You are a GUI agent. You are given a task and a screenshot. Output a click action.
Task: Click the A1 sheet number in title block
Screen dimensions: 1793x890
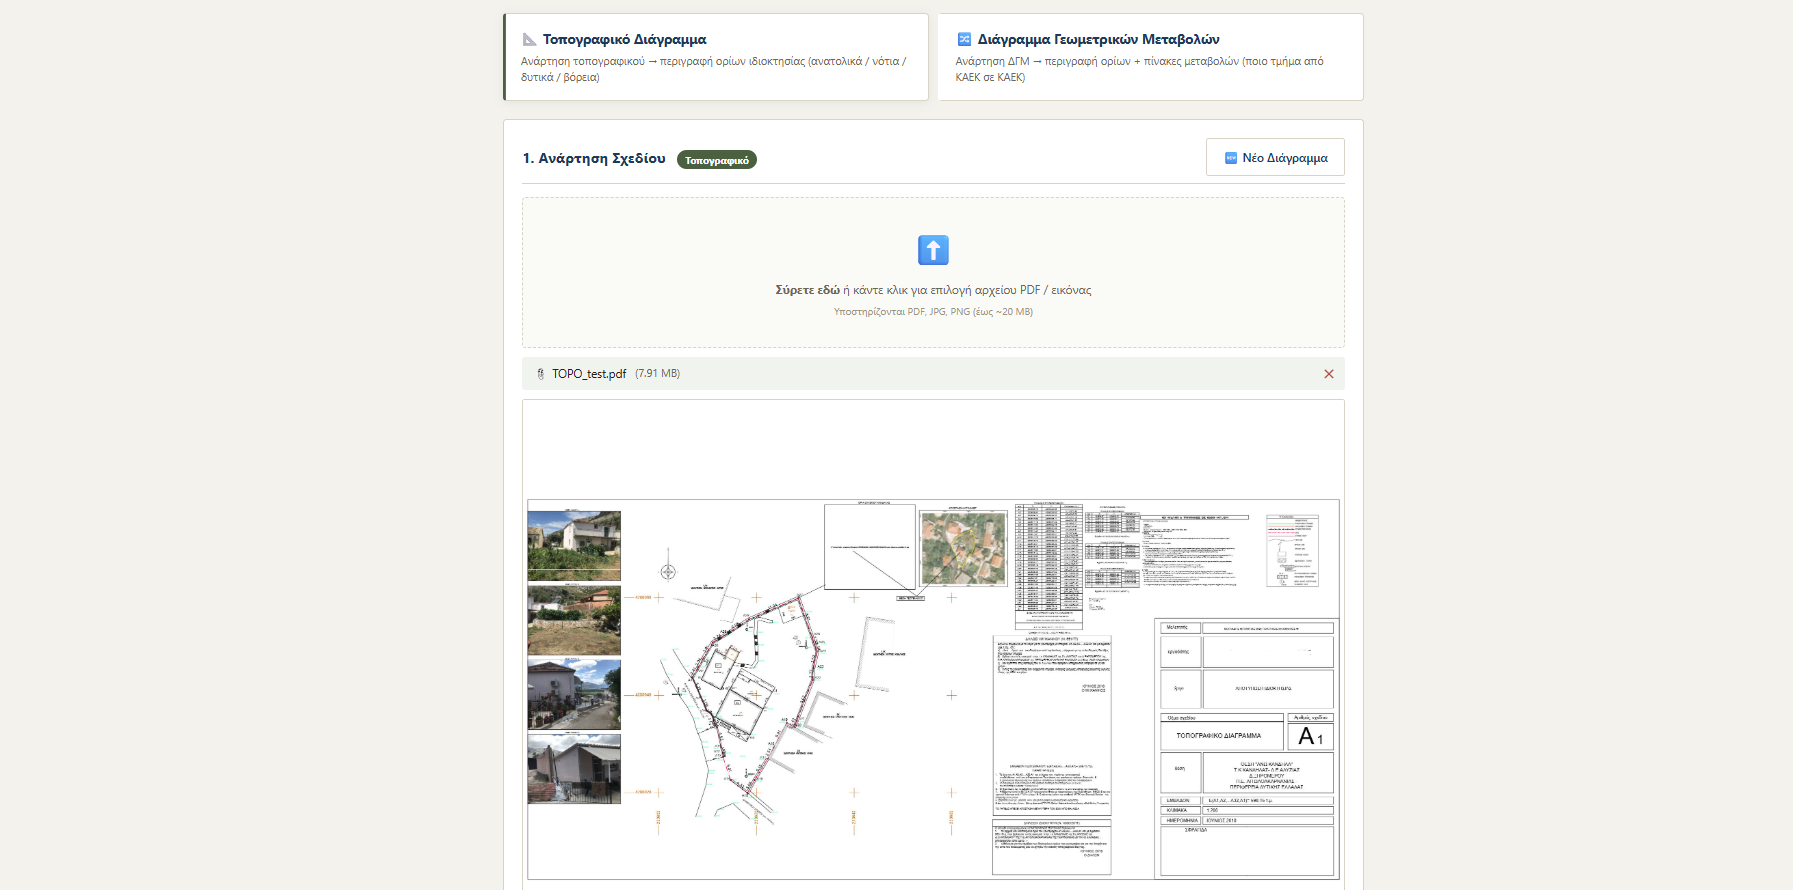(x=1310, y=737)
